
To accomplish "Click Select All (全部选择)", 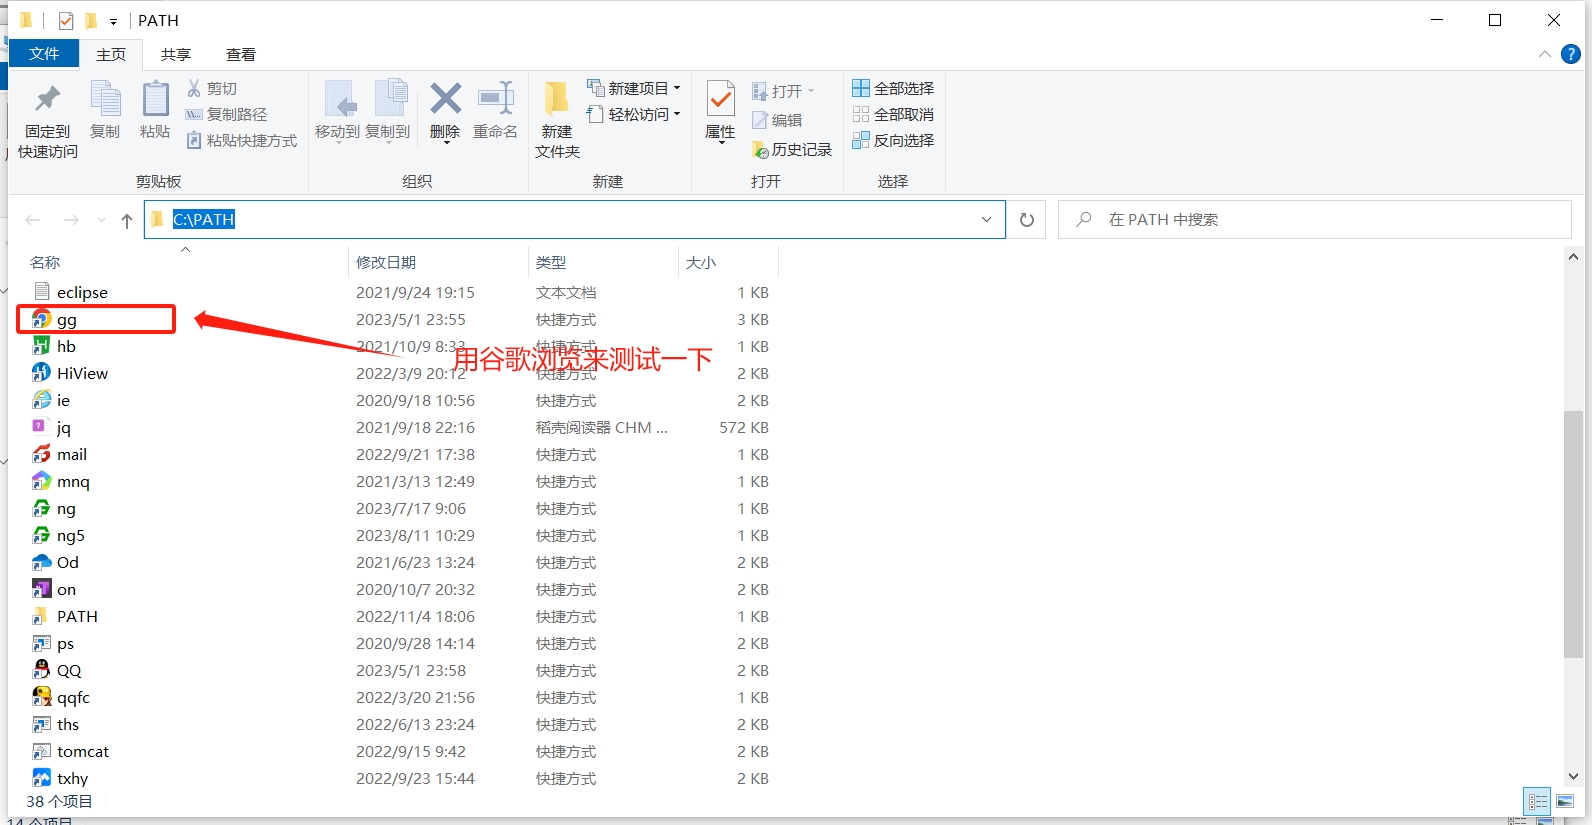I will (893, 88).
